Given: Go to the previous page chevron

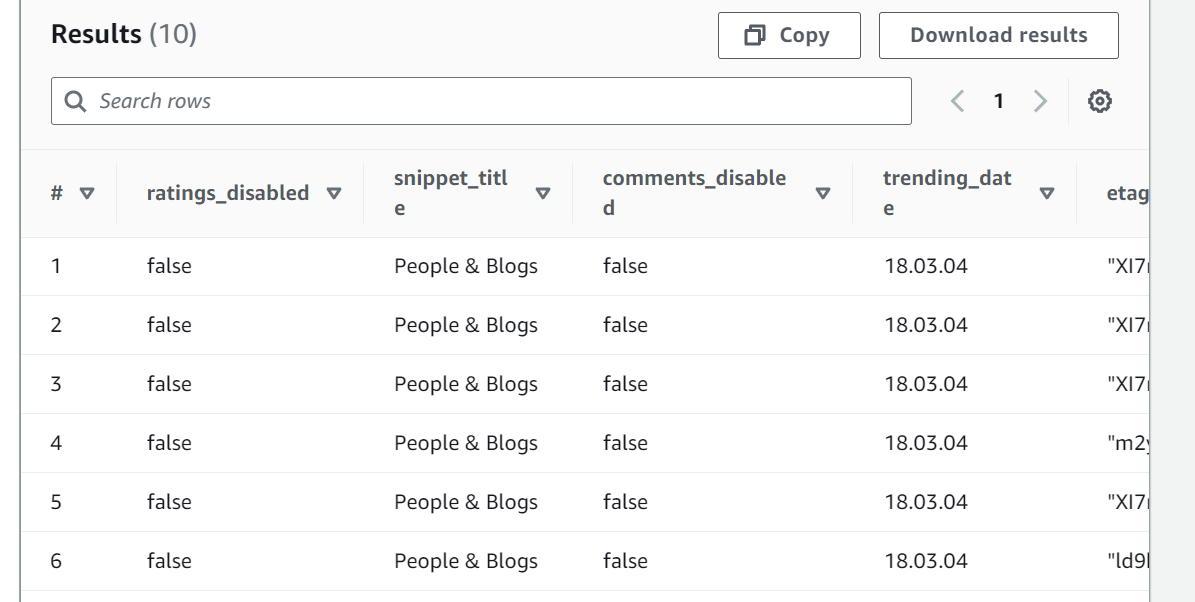Looking at the screenshot, I should pos(957,100).
